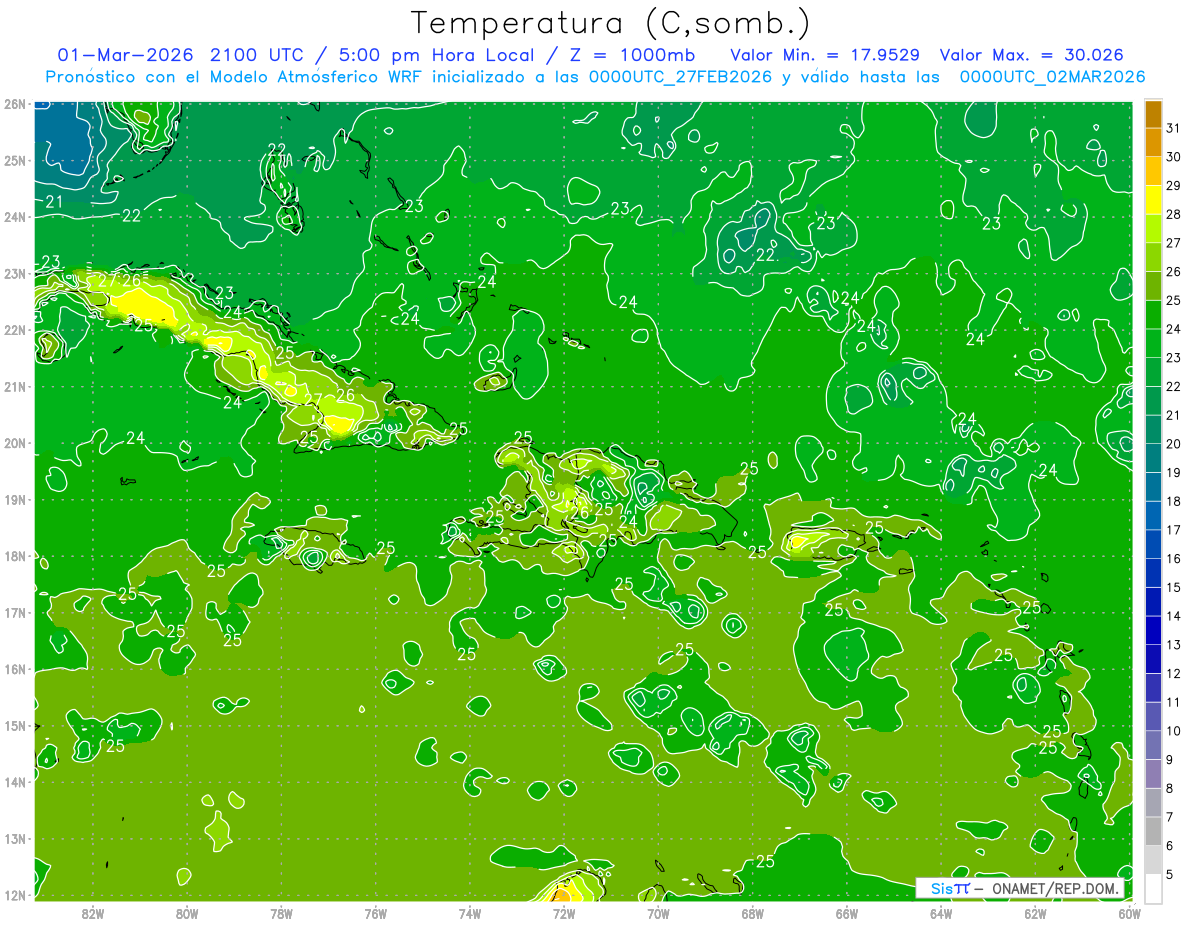Screen dimensions: 1200x927
Task: Click the legend swatch between 25 and 26
Action: [x=1153, y=286]
